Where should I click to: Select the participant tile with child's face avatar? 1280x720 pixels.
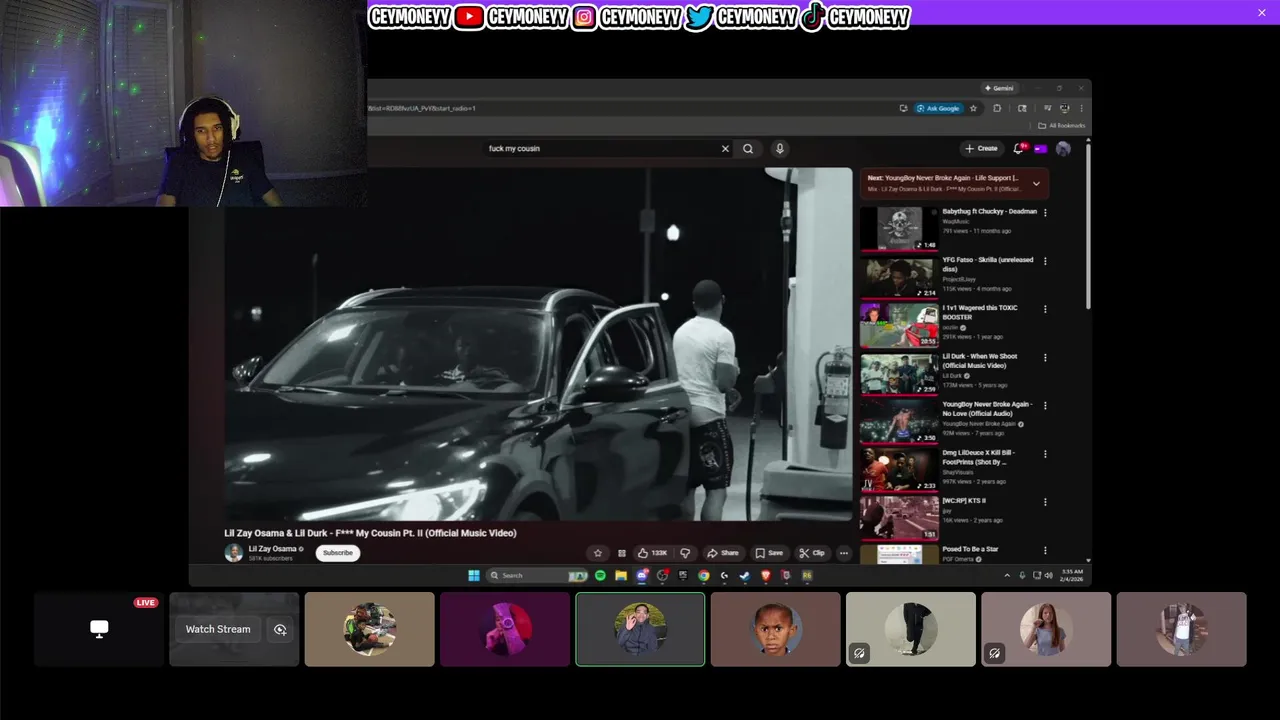pyautogui.click(x=775, y=629)
